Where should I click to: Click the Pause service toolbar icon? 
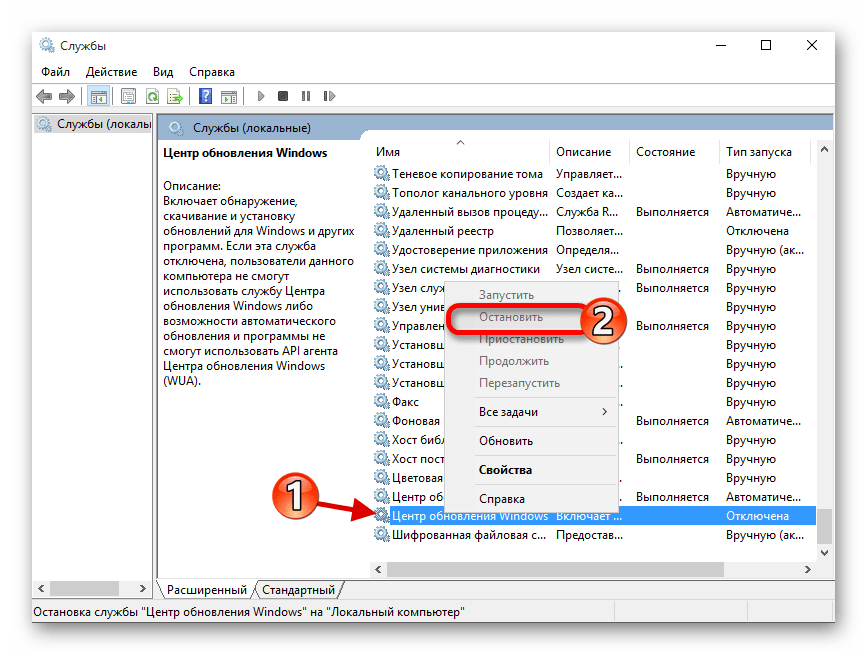[x=306, y=96]
